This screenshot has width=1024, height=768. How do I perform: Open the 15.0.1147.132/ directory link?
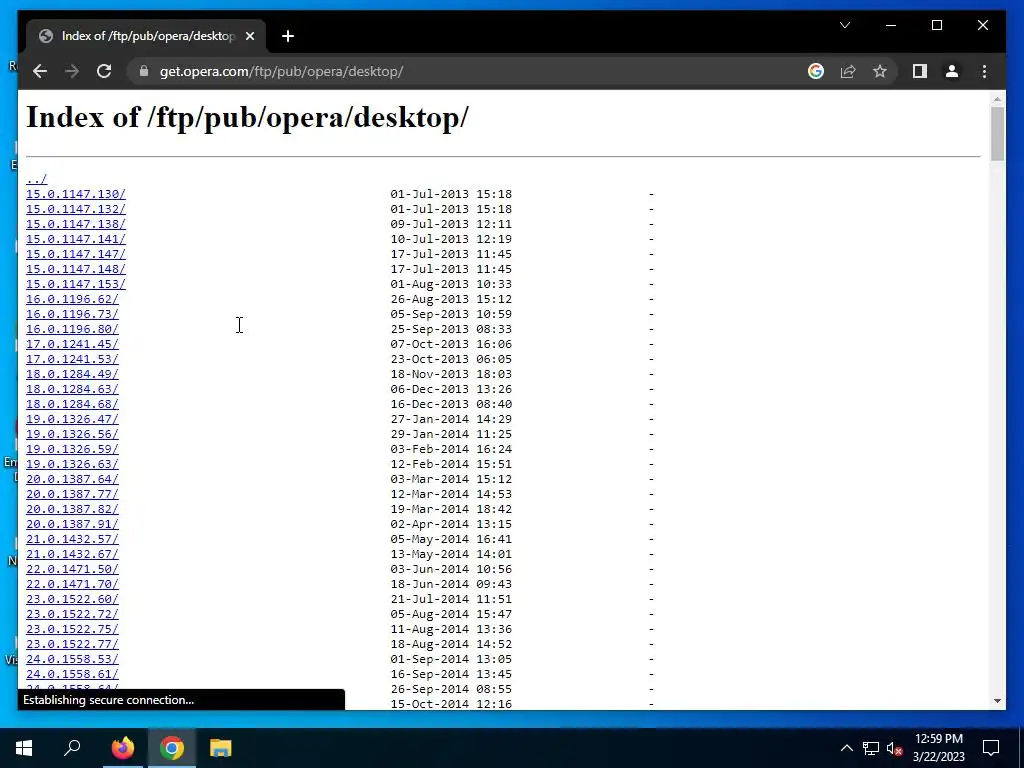(x=76, y=209)
